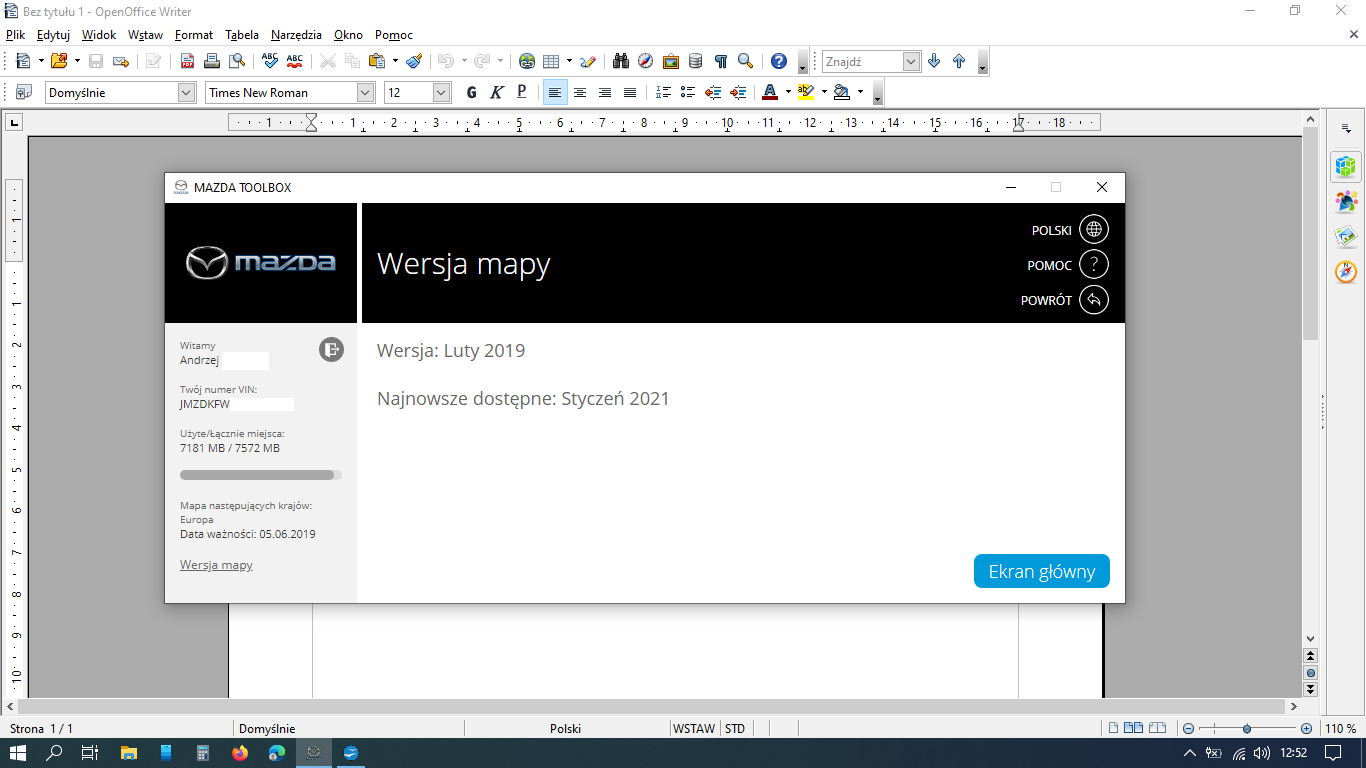Click the export PDF toolbar icon
The height and width of the screenshot is (768, 1366).
187,61
